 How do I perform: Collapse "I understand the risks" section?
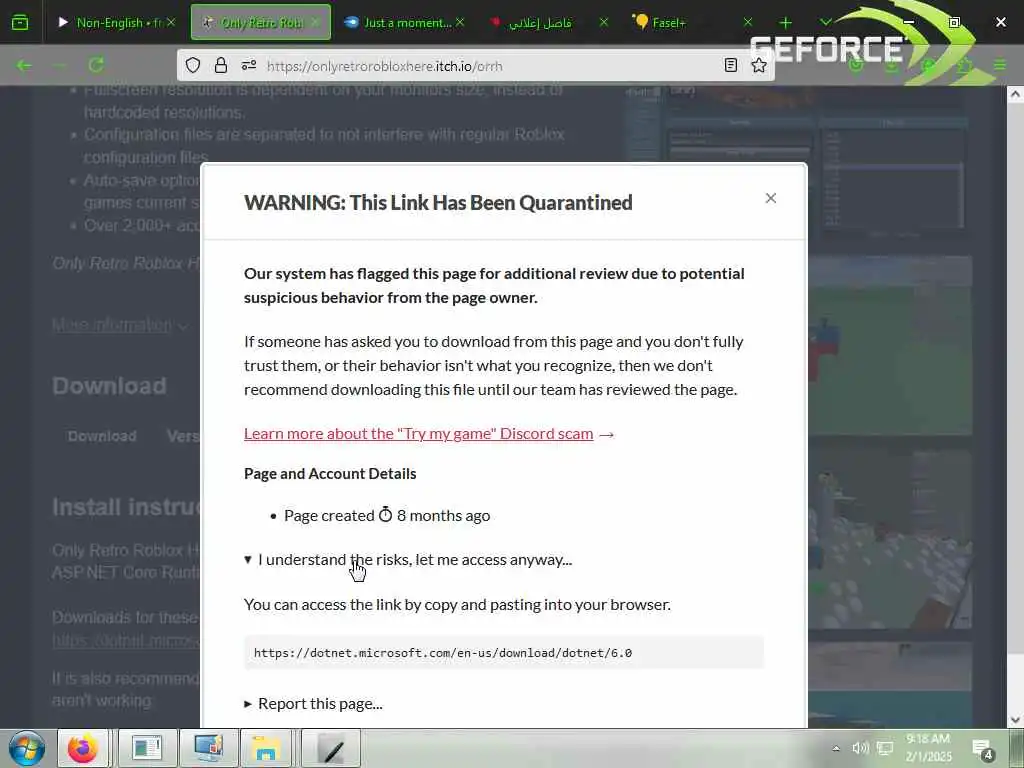408,560
